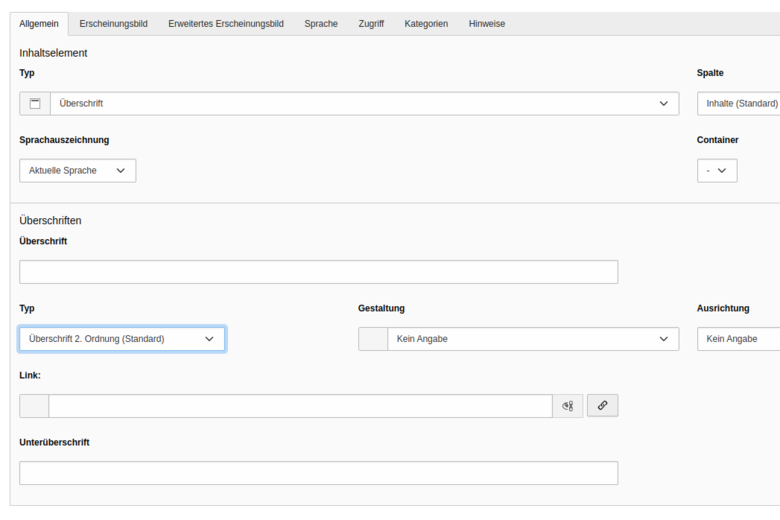Switch to the Erscheinungsbild tab
Viewport: 780px width, 520px height.
[x=113, y=24]
